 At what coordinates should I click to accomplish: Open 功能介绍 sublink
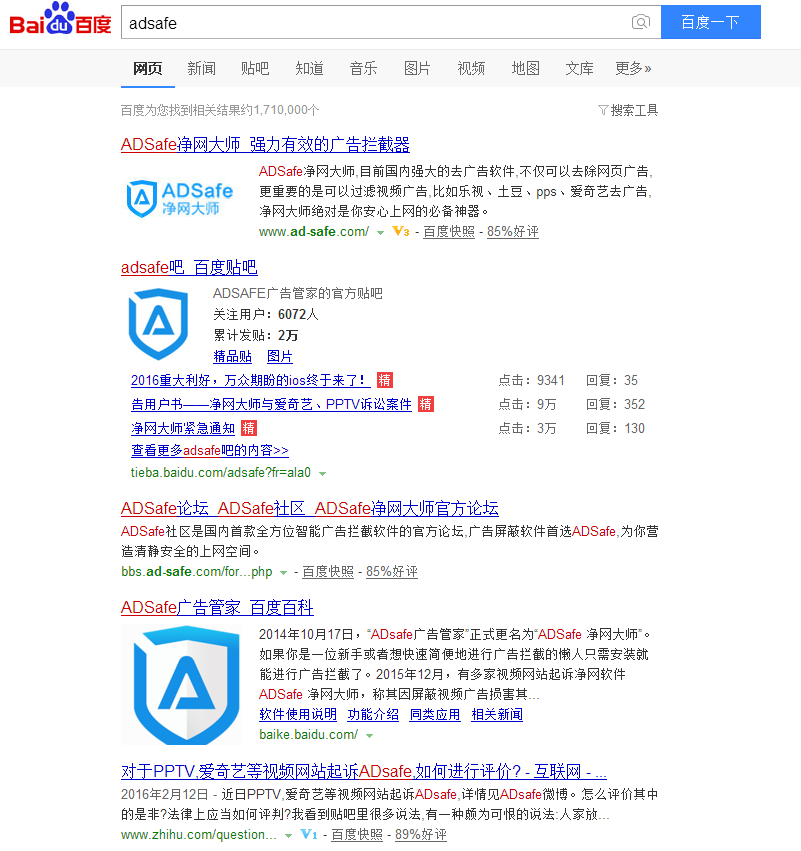coord(373,715)
